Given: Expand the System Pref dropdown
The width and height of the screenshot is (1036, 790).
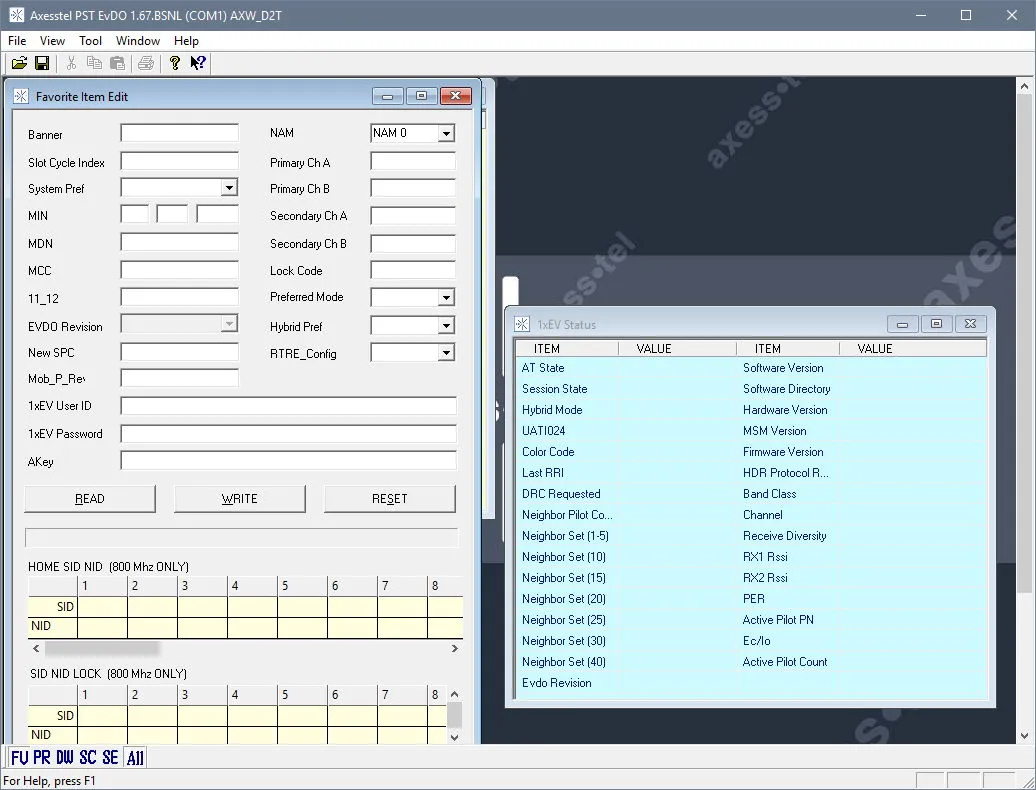Looking at the screenshot, I should click(x=229, y=188).
